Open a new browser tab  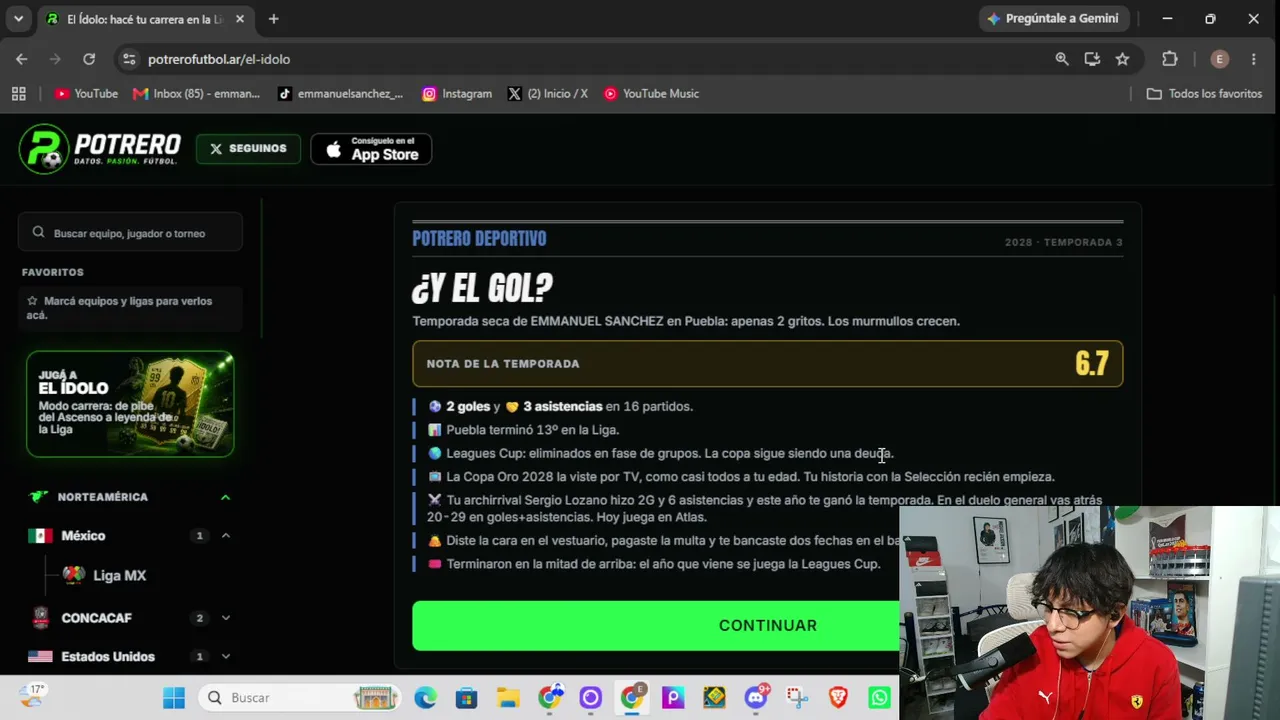(274, 19)
